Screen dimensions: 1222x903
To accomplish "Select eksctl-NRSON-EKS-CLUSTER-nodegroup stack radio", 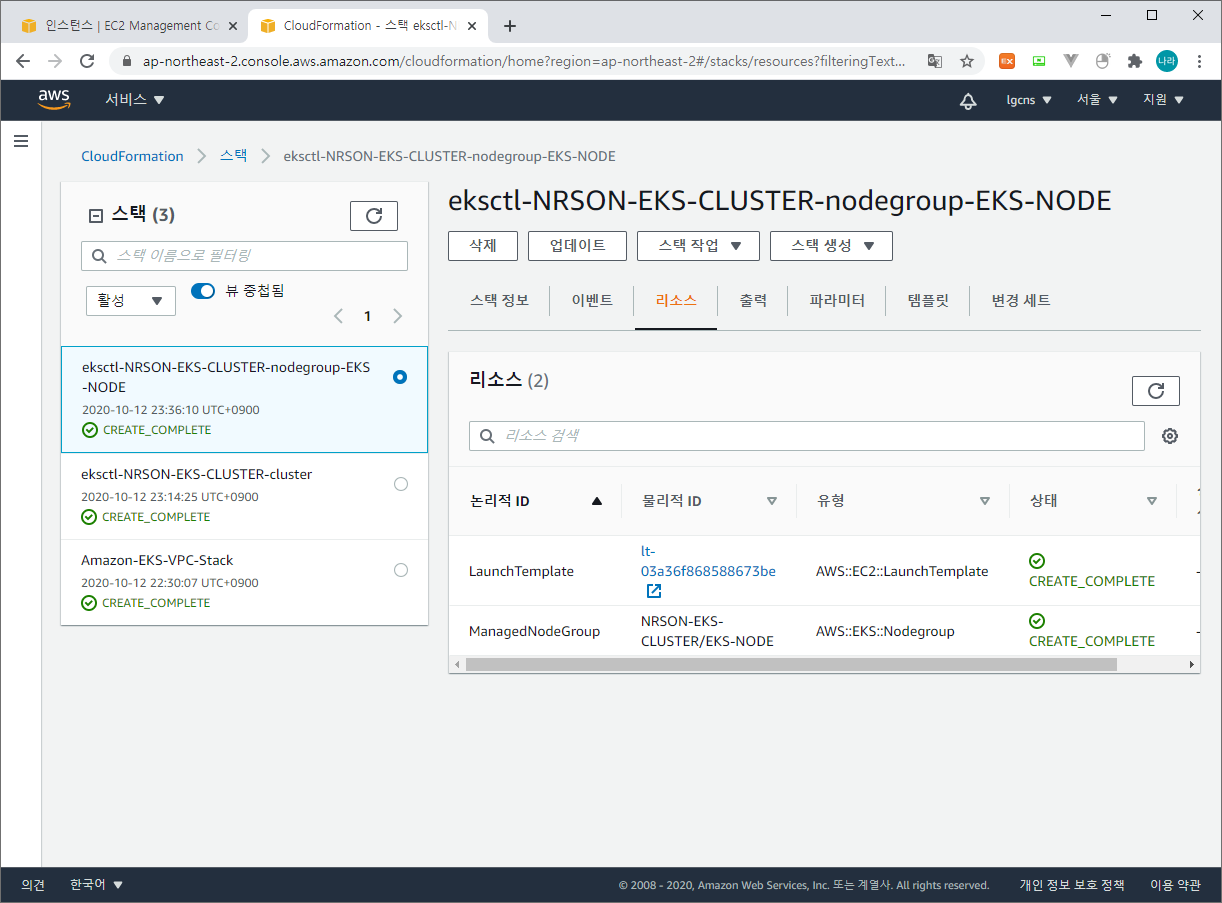I will (400, 377).
